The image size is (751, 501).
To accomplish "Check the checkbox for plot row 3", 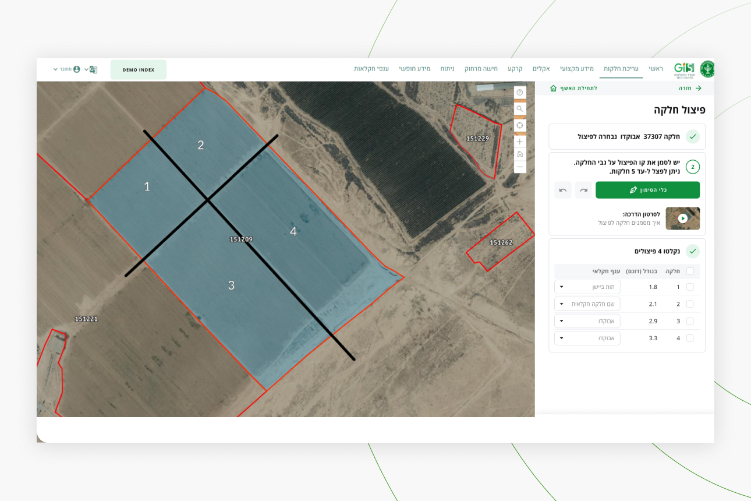I will pos(690,321).
